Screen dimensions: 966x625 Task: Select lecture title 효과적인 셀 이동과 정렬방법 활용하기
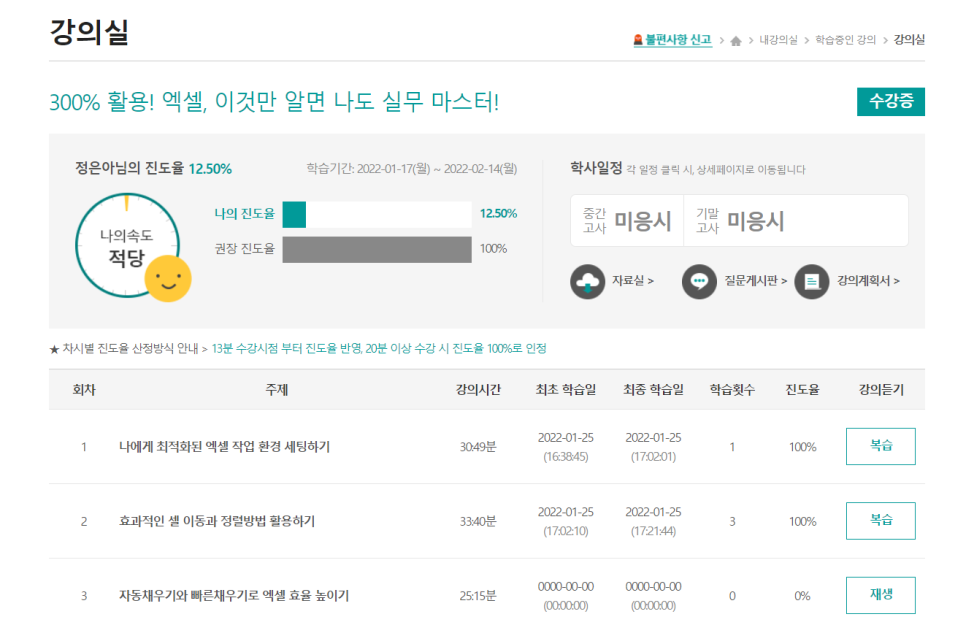(x=217, y=521)
